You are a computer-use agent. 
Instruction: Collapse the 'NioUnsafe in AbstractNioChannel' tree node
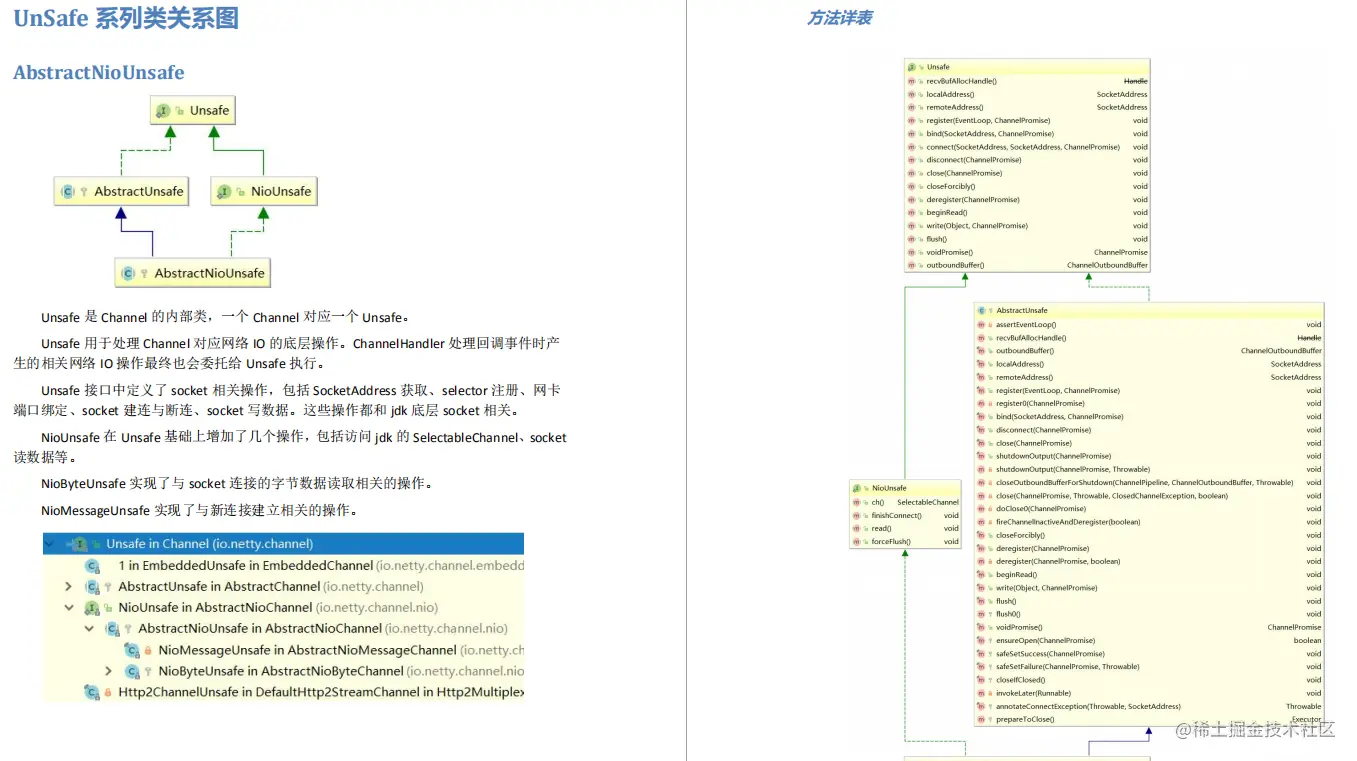click(x=68, y=608)
